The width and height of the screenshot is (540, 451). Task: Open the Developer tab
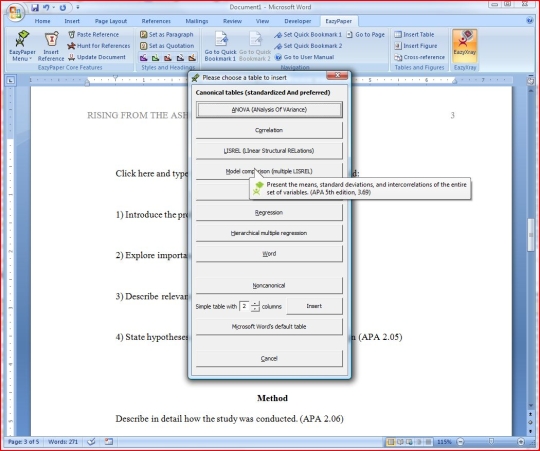pos(298,21)
